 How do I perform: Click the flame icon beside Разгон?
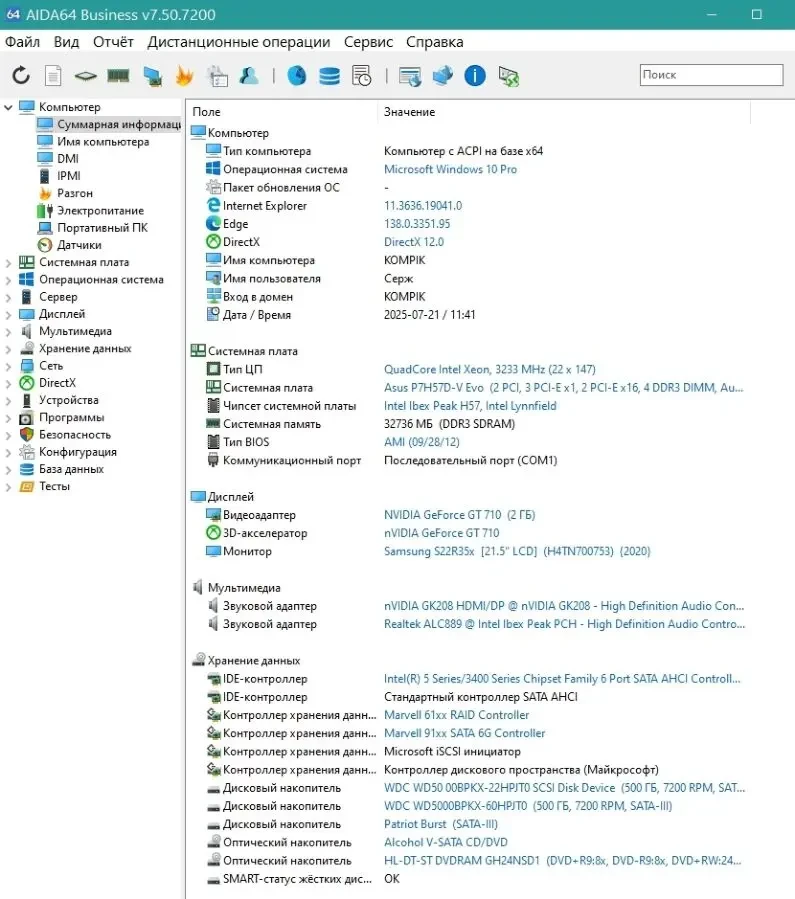(45, 193)
